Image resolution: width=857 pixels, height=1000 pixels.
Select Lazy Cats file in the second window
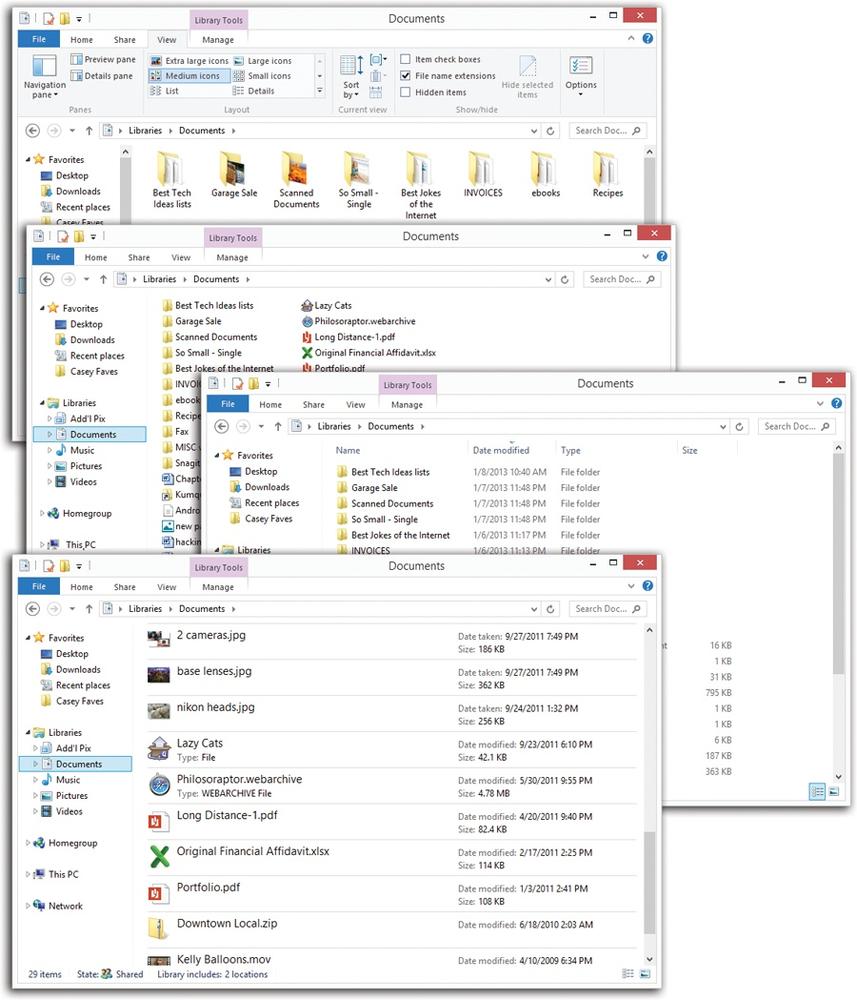pos(326,305)
